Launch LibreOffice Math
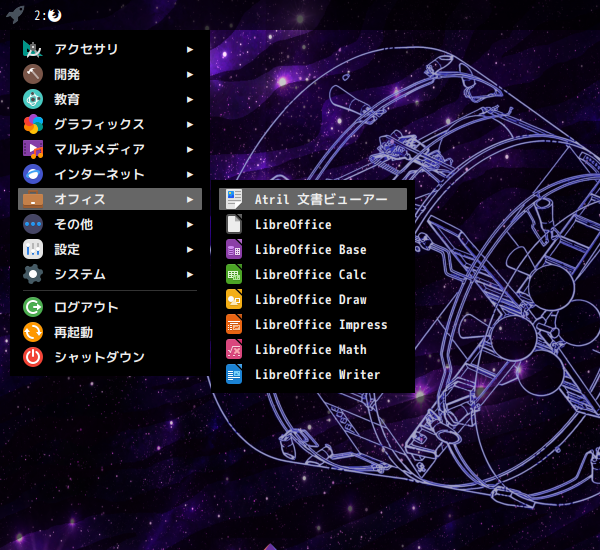Image resolution: width=600 pixels, height=550 pixels. pyautogui.click(x=313, y=349)
